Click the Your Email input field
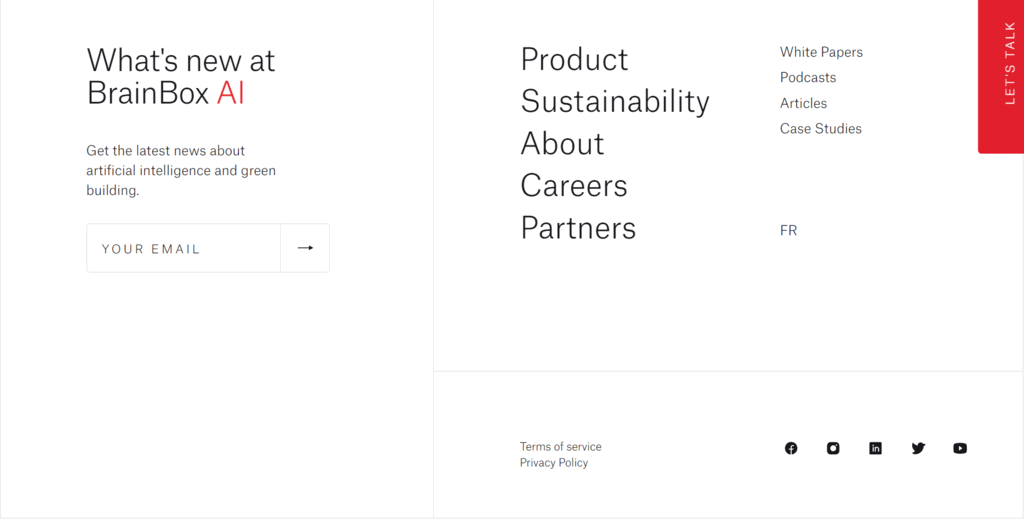This screenshot has height=521, width=1024. pos(183,248)
